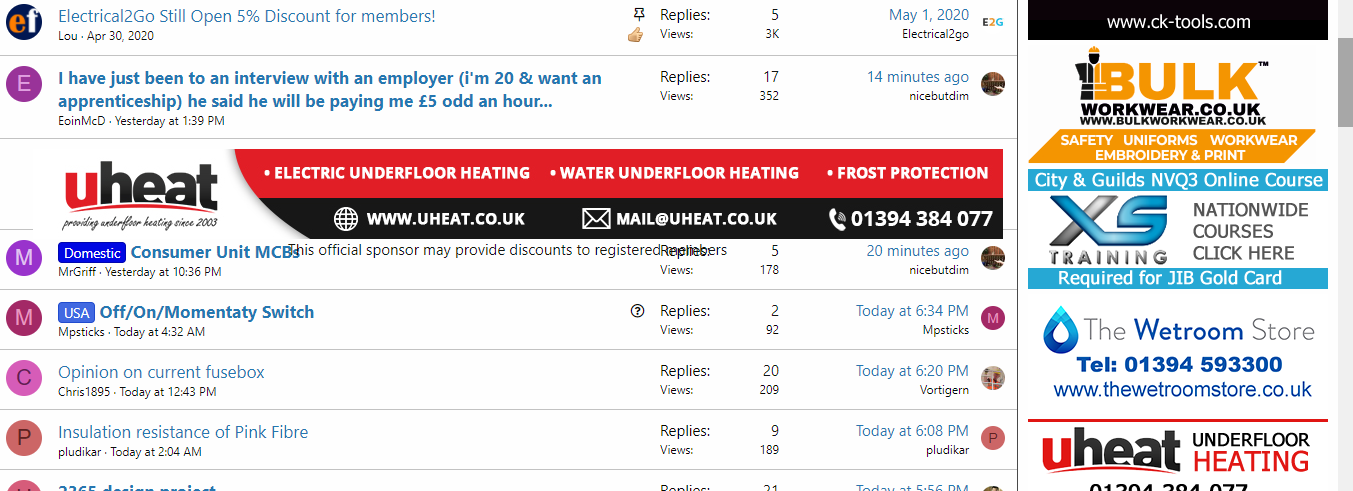Open the Opinion on current fusebox thread
The height and width of the screenshot is (491, 1353).
[161, 372]
